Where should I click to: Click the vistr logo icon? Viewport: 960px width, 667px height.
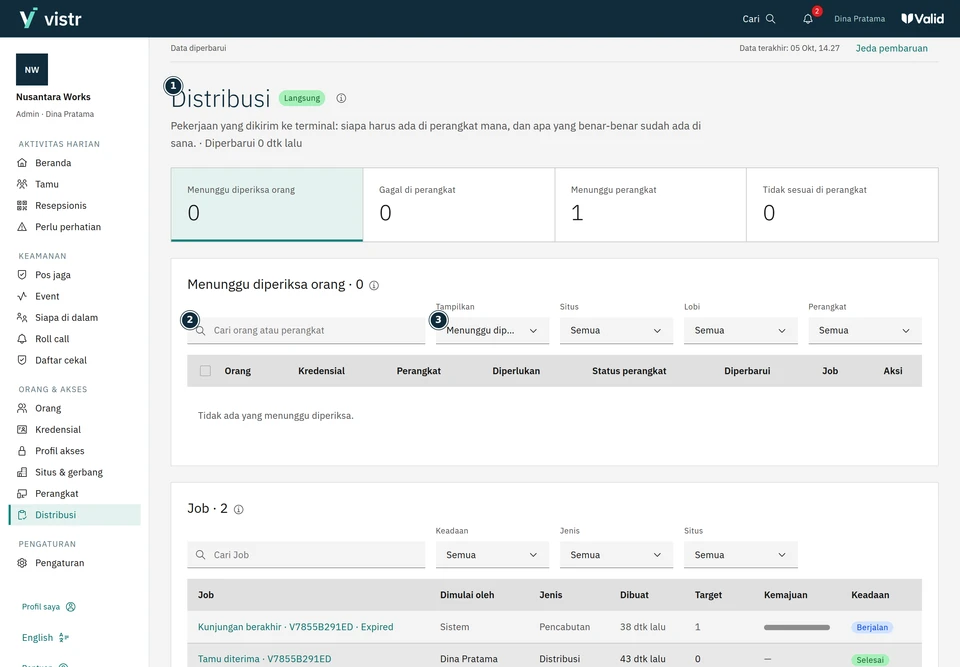coord(28,18)
